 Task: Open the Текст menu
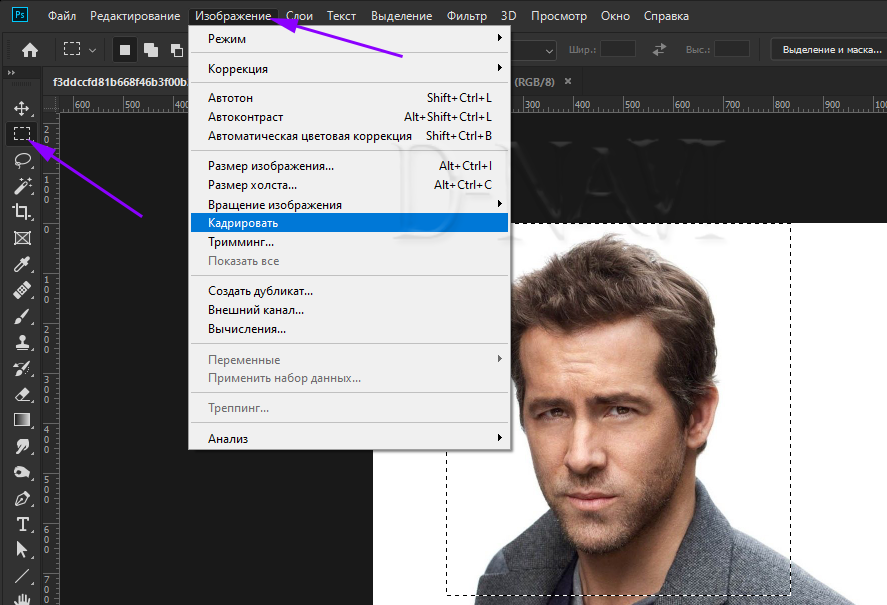[341, 16]
